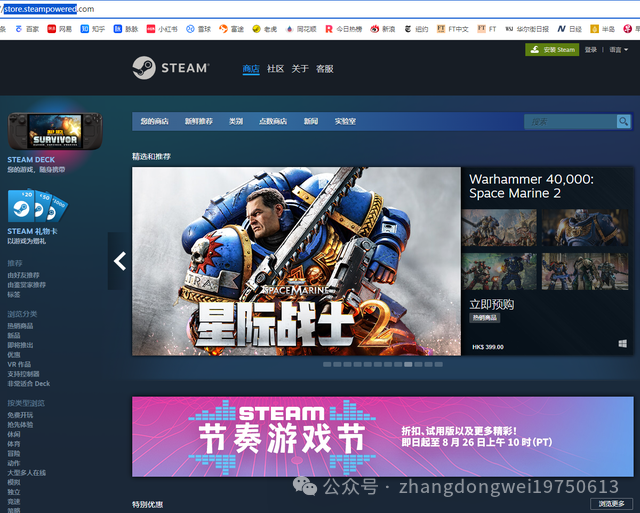Open the 脉脉 bookmark

(126, 29)
